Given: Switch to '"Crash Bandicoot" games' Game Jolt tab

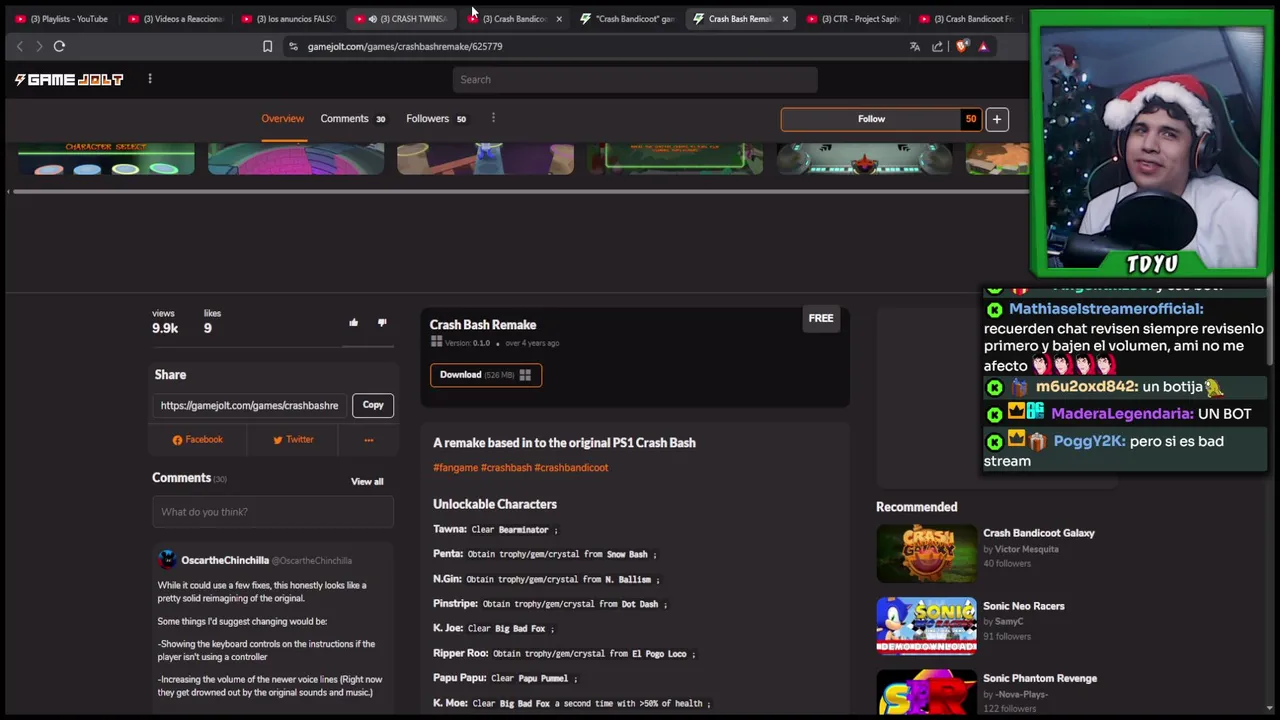Looking at the screenshot, I should (x=628, y=19).
